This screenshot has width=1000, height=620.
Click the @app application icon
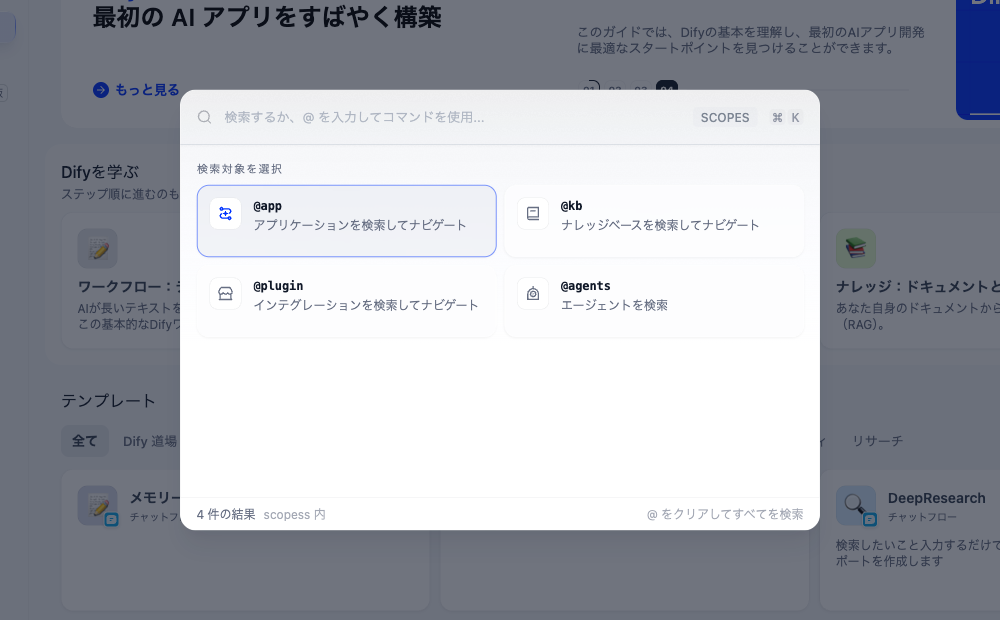[x=225, y=214]
